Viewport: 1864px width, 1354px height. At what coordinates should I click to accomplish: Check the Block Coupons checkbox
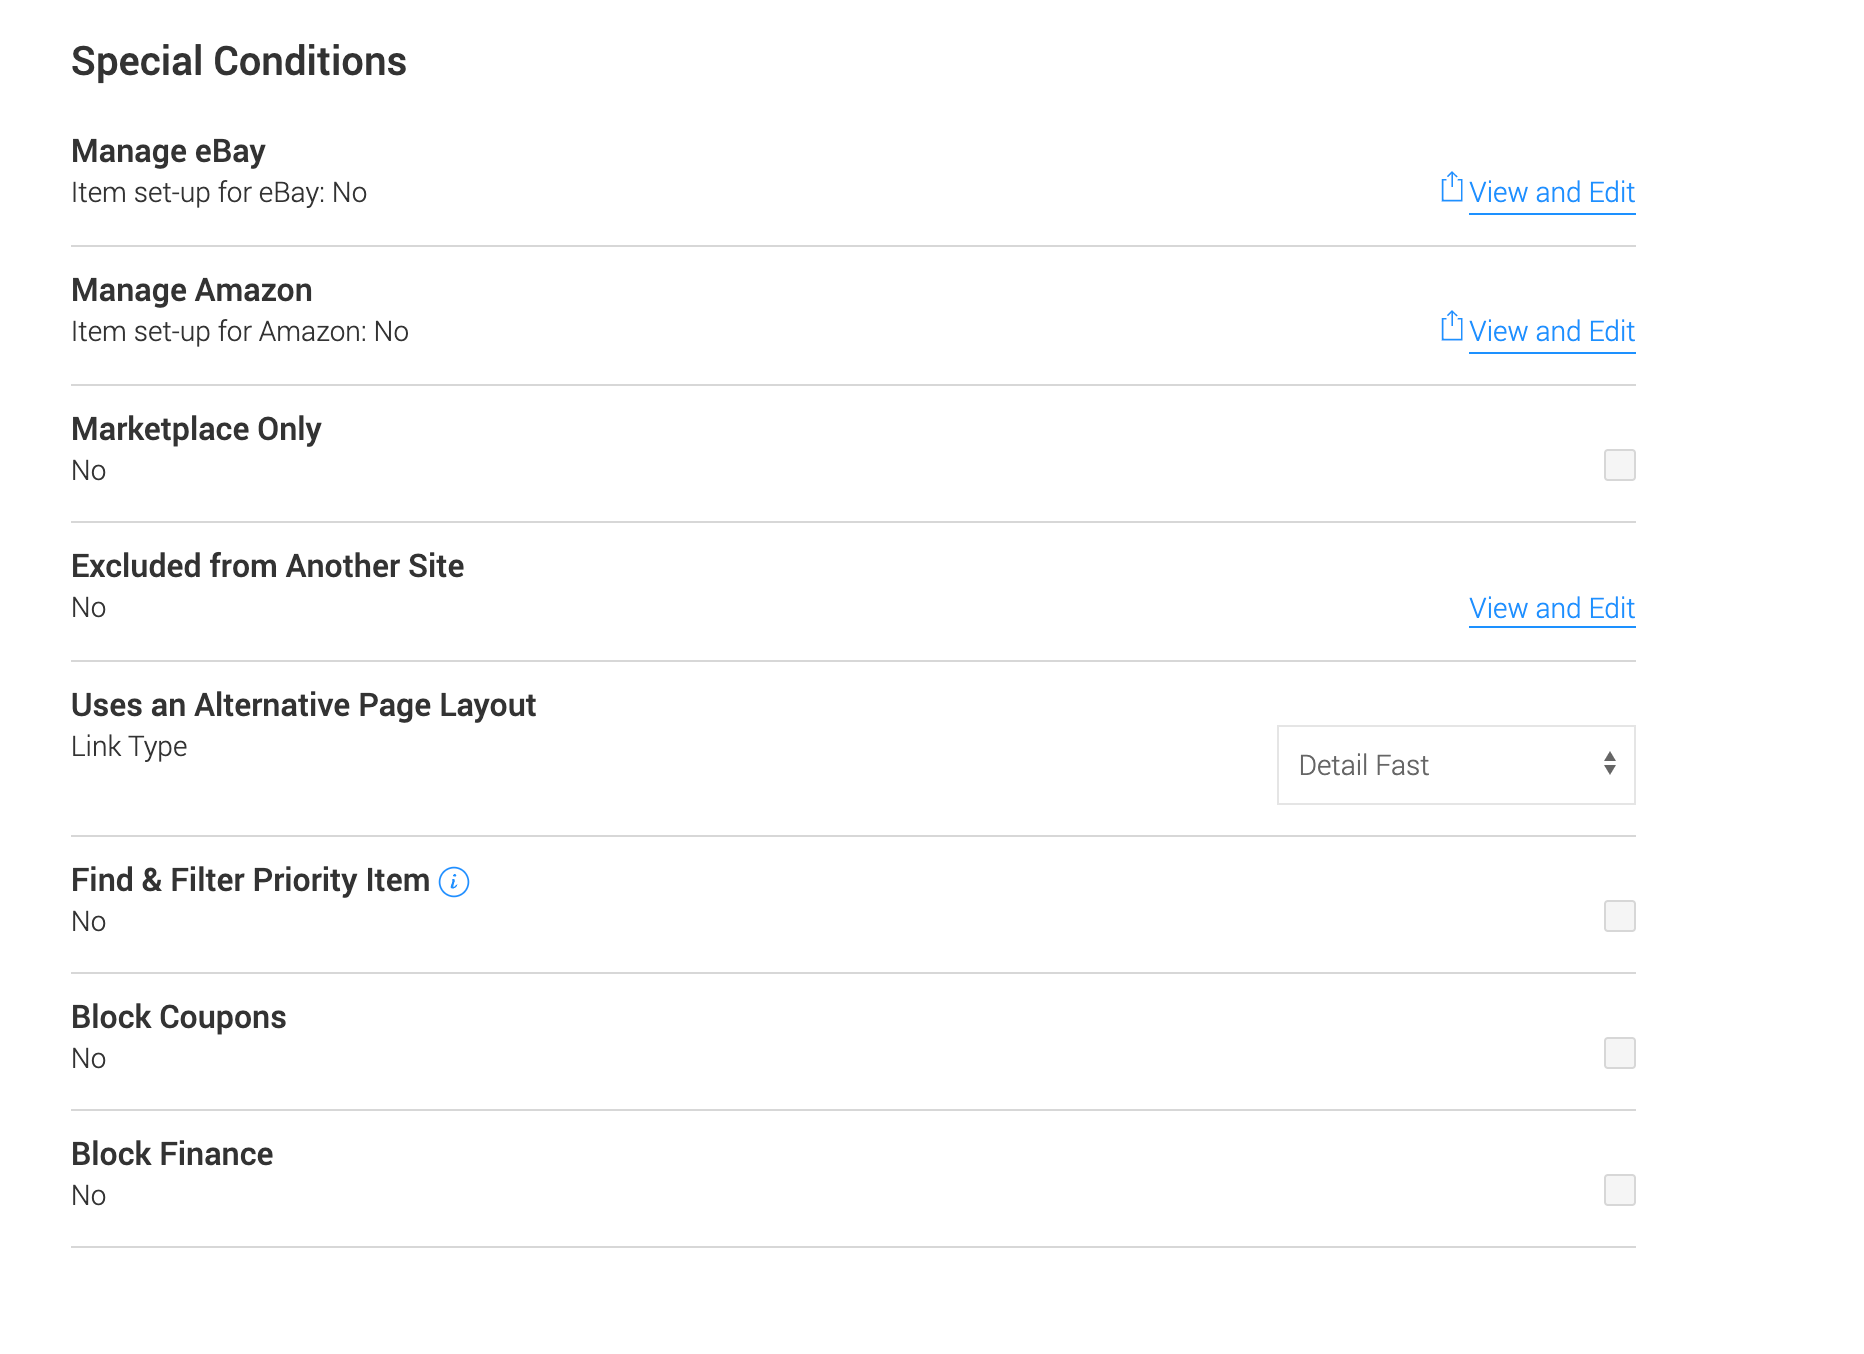pos(1619,1053)
